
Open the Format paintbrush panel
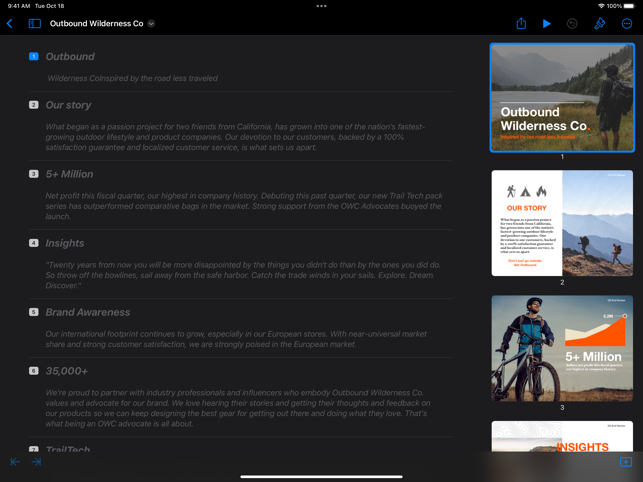[600, 23]
